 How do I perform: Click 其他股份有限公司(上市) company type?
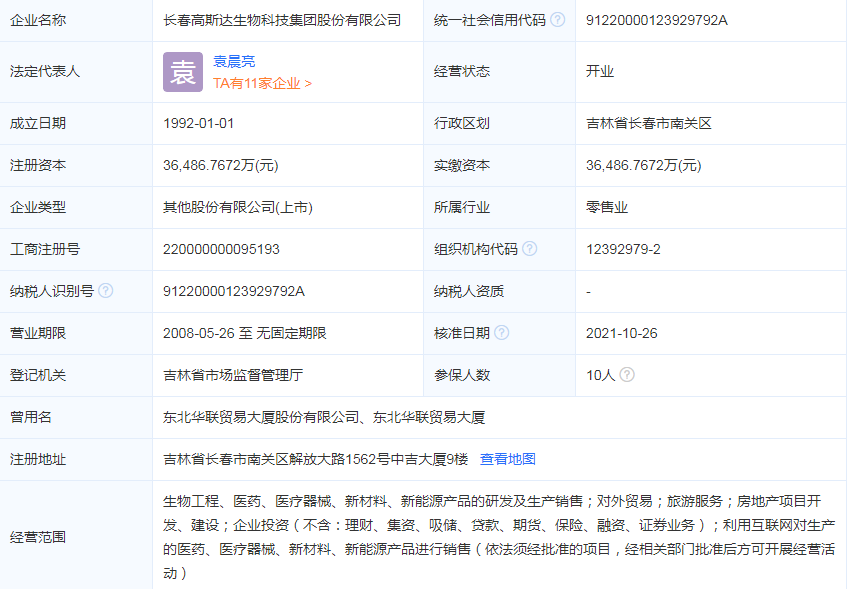point(238,207)
